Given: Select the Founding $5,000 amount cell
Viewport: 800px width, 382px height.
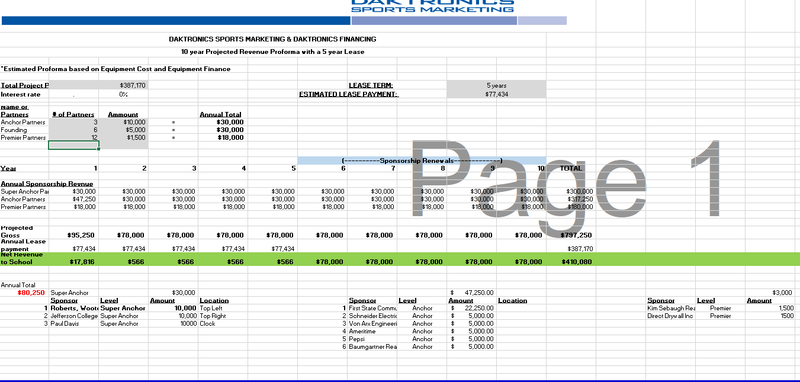Looking at the screenshot, I should [x=123, y=130].
